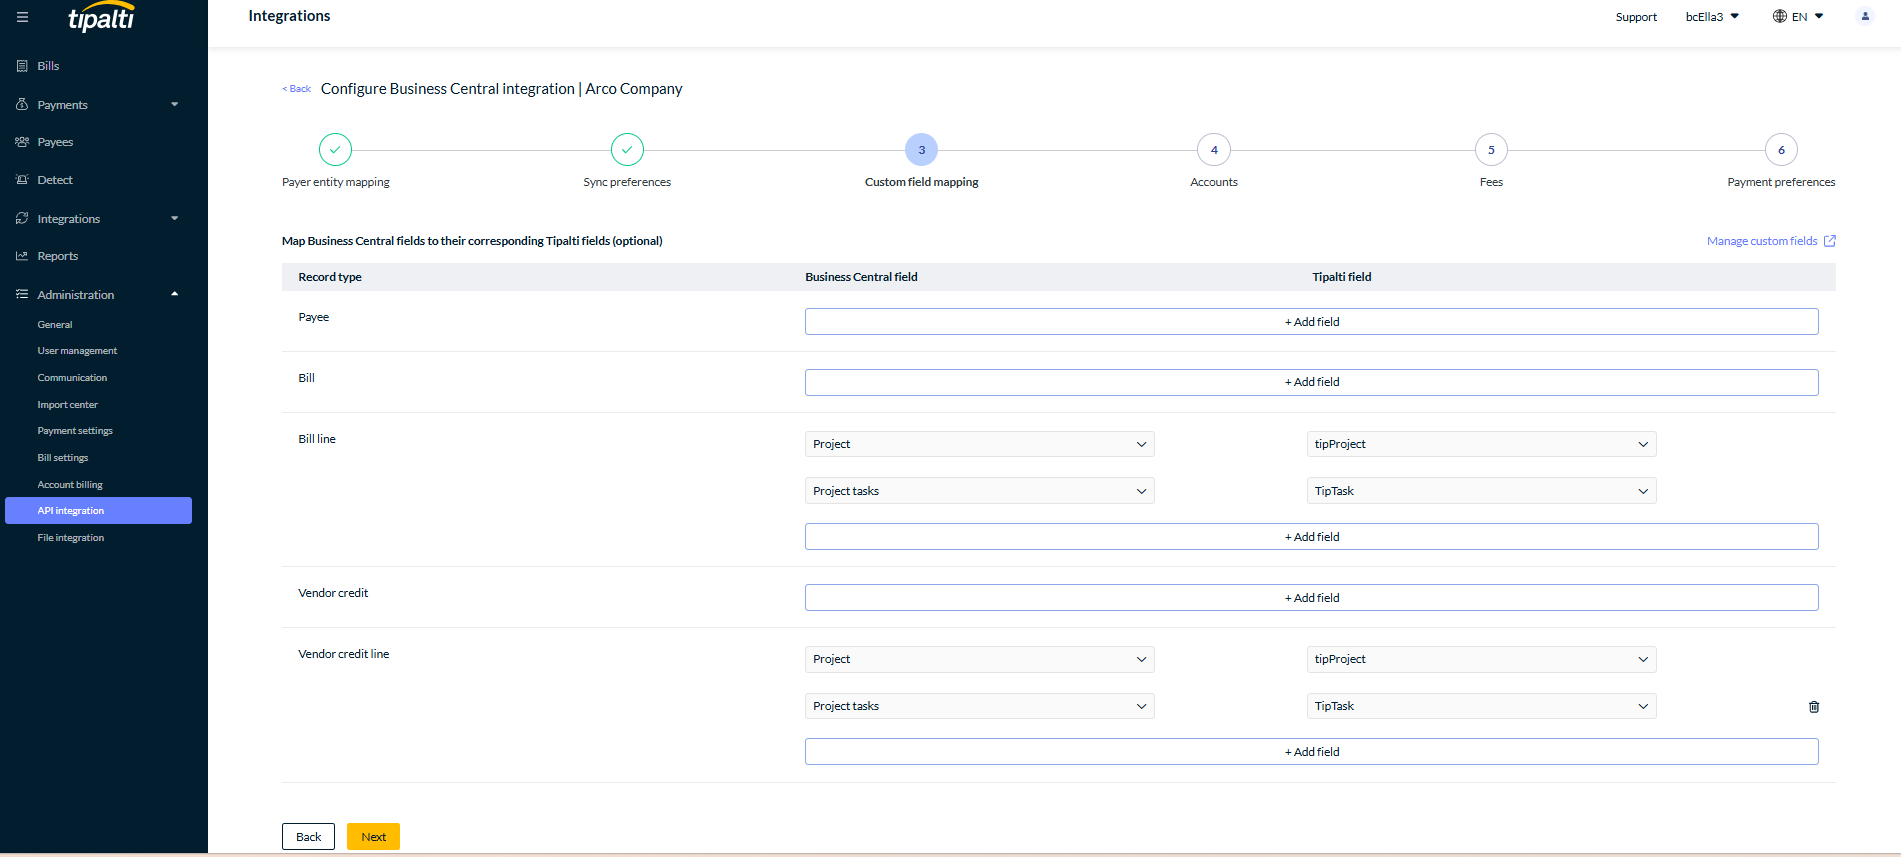Jump to step 6 Payment preferences
Image resolution: width=1901 pixels, height=857 pixels.
(x=1781, y=150)
